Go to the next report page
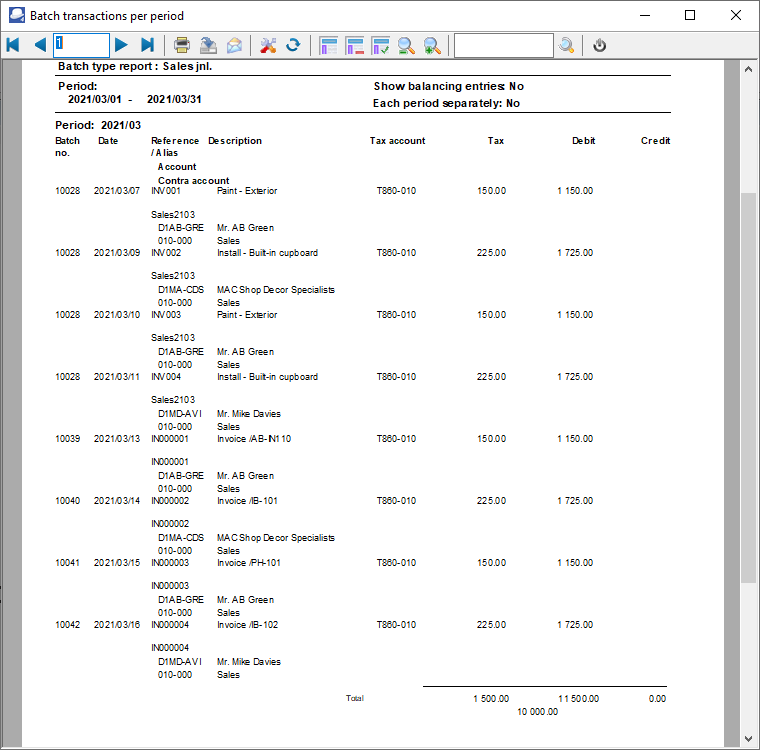The height and width of the screenshot is (750, 760). coord(121,45)
